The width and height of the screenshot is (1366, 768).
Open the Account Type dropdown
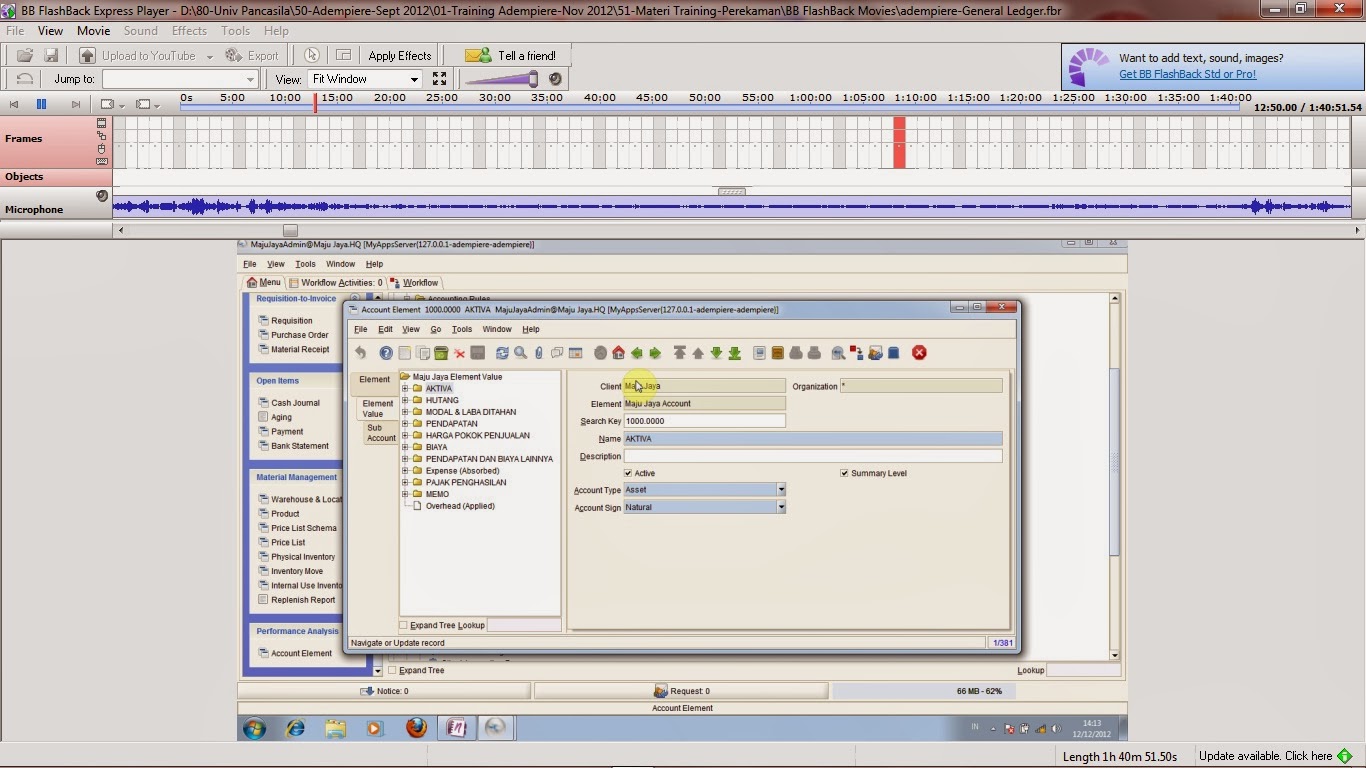click(x=781, y=490)
